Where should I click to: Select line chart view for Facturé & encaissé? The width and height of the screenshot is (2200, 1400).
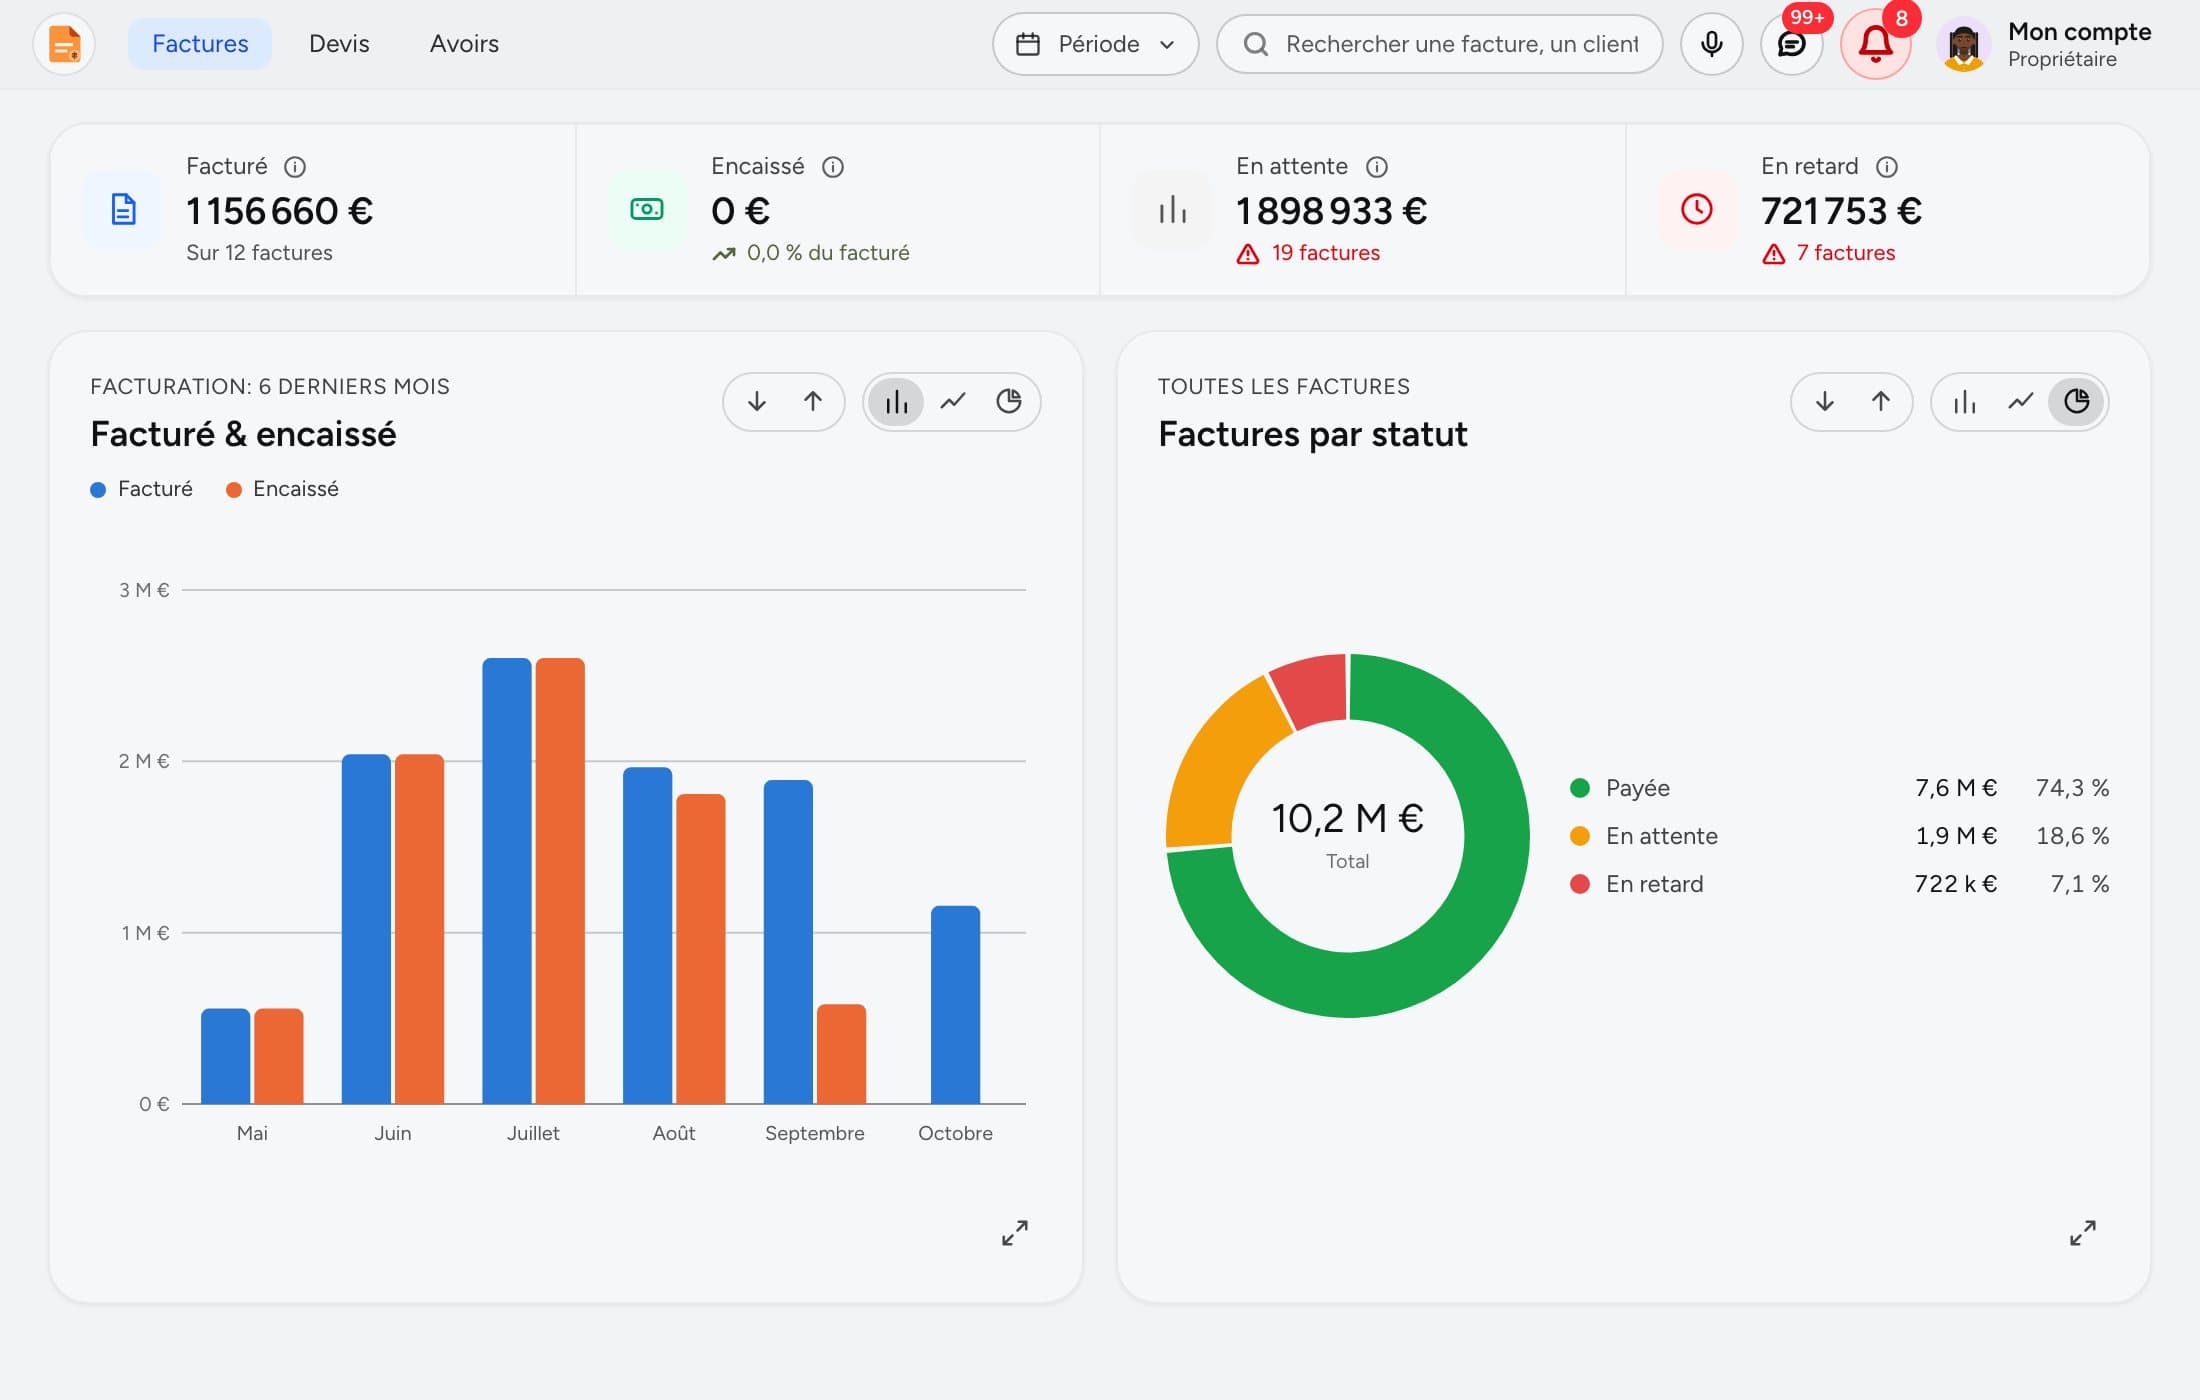tap(953, 402)
